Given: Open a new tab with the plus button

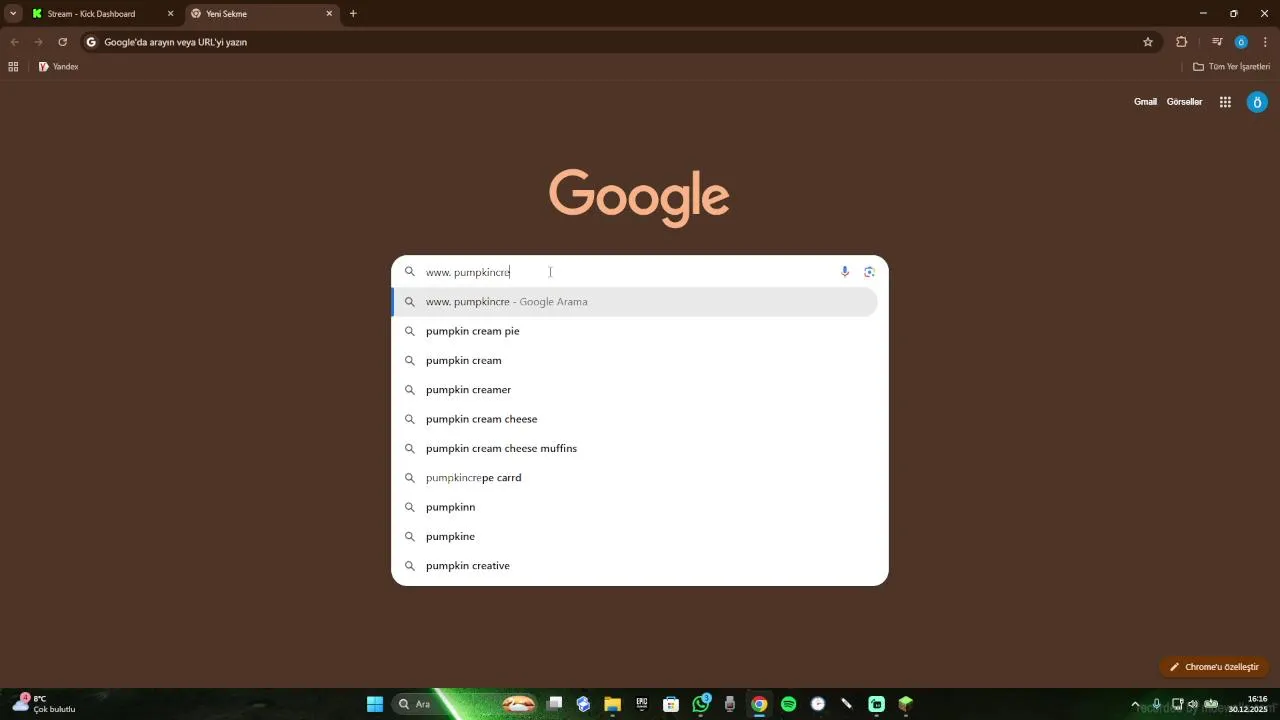Looking at the screenshot, I should [x=353, y=14].
